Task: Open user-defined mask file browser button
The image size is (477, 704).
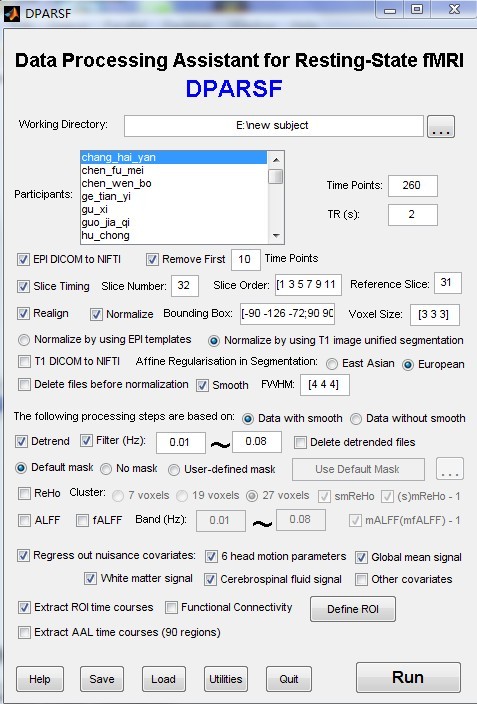Action: tap(450, 469)
